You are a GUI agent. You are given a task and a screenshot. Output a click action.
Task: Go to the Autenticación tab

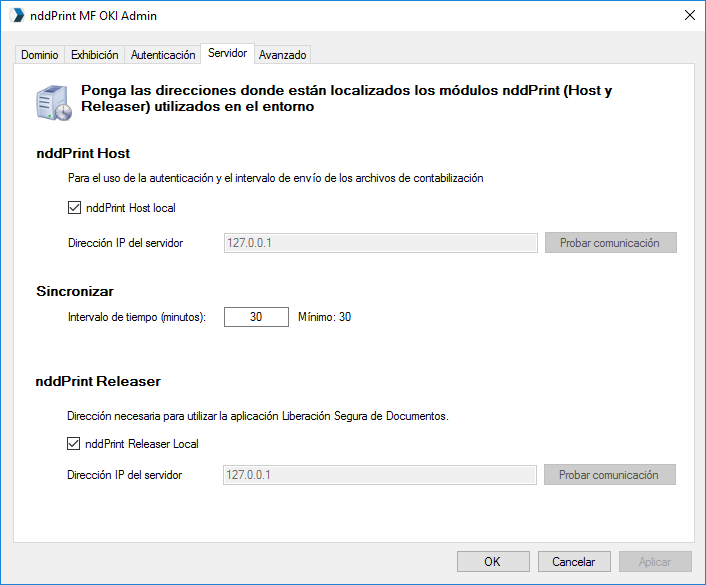(x=163, y=55)
